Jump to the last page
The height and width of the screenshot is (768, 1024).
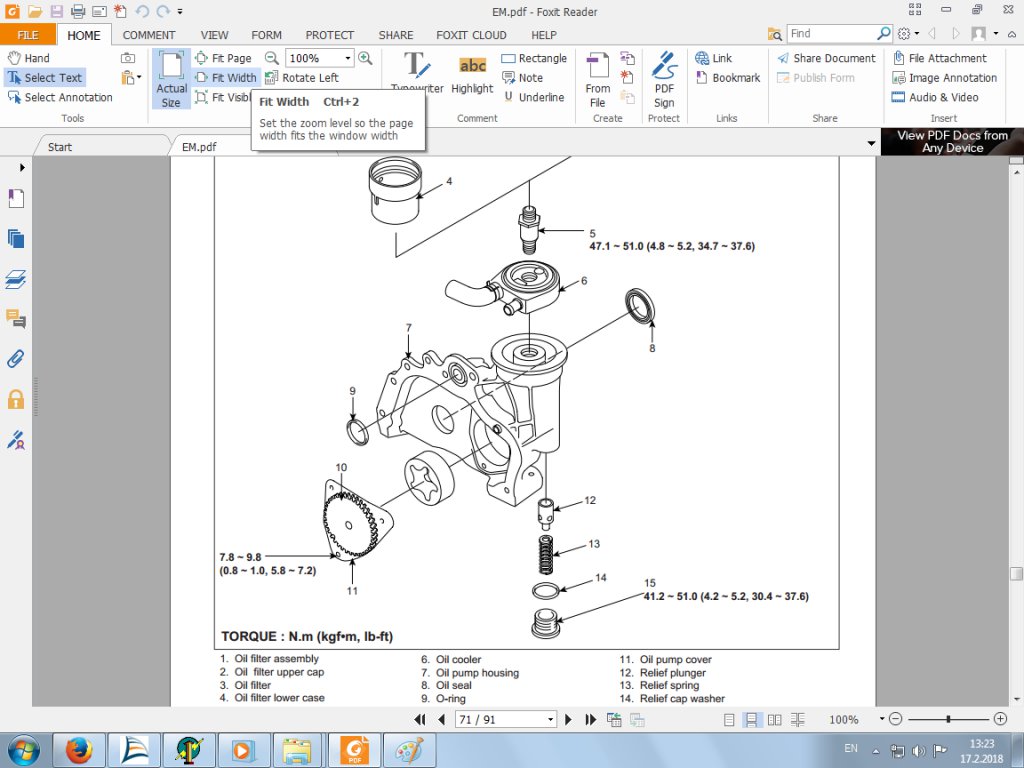click(x=591, y=719)
